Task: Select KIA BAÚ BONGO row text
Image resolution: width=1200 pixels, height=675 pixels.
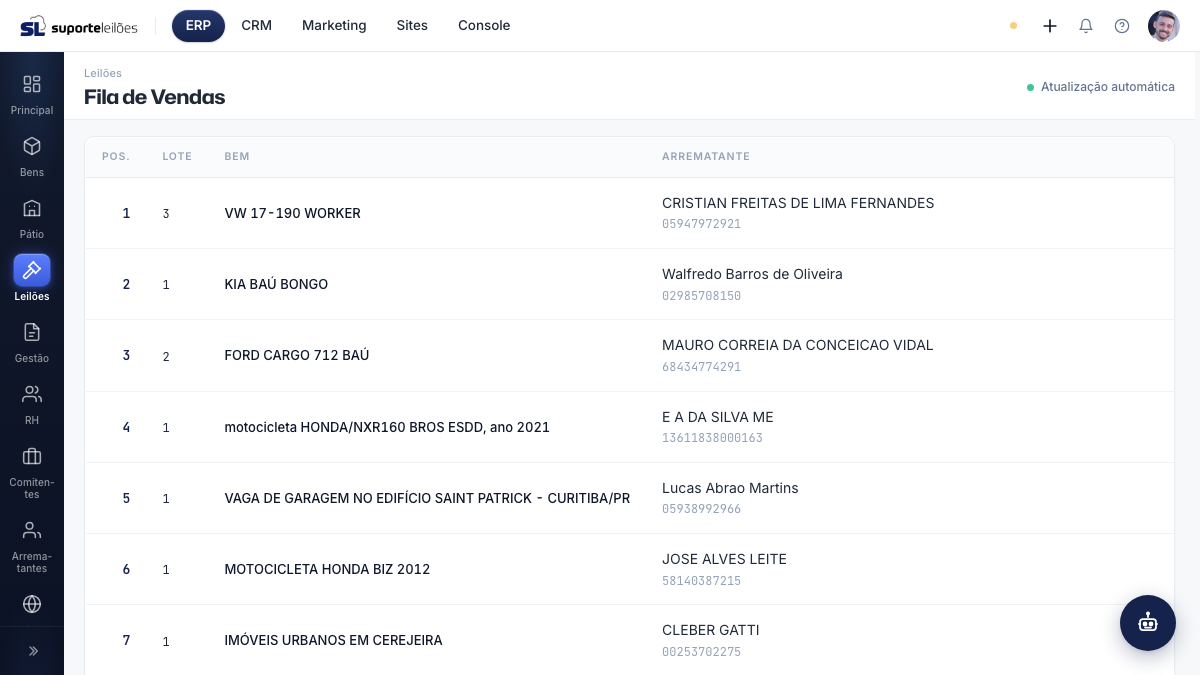Action: click(276, 284)
